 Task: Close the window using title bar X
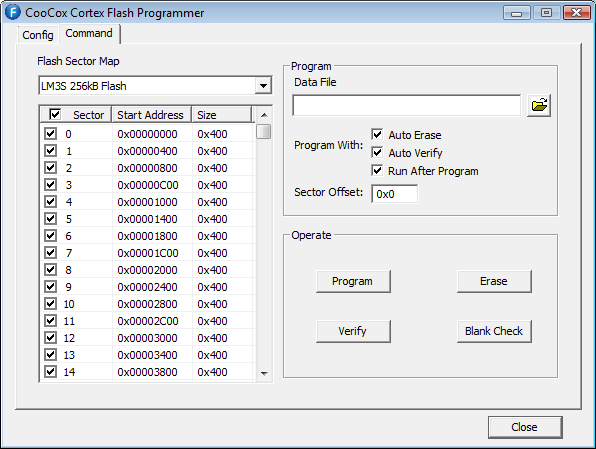coord(576,13)
